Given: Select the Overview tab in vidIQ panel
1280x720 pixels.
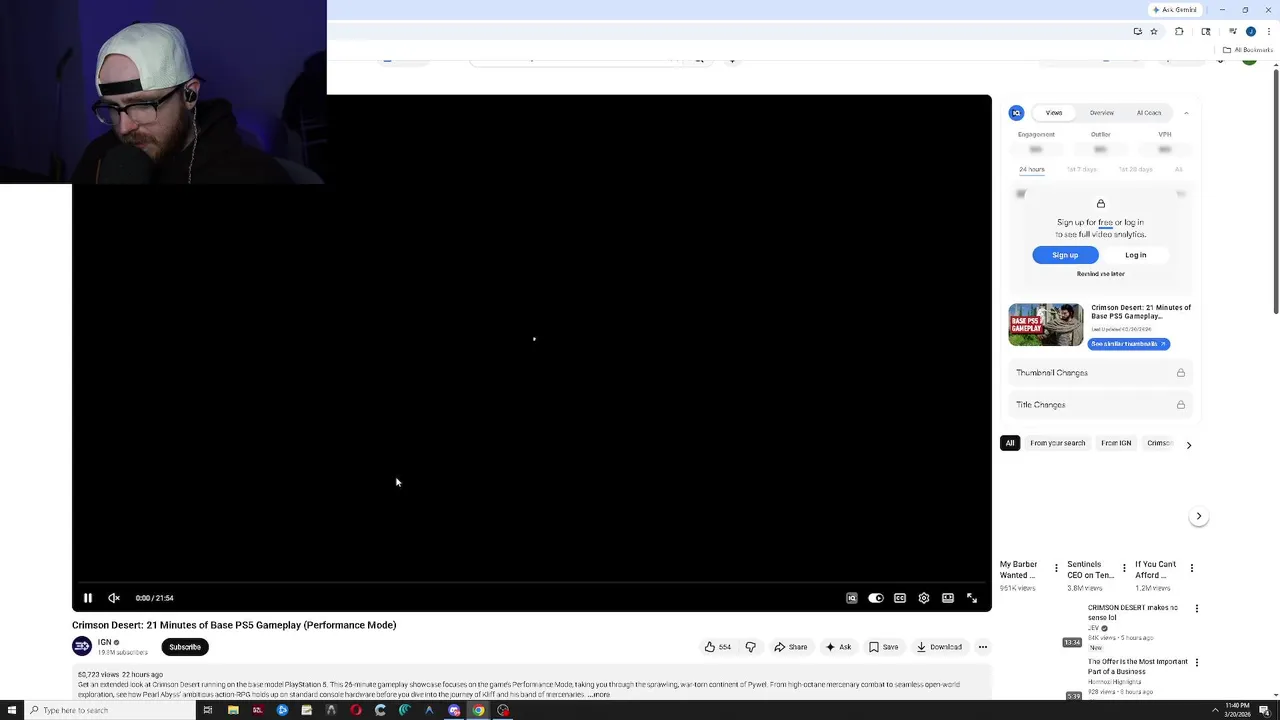Looking at the screenshot, I should 1102,113.
